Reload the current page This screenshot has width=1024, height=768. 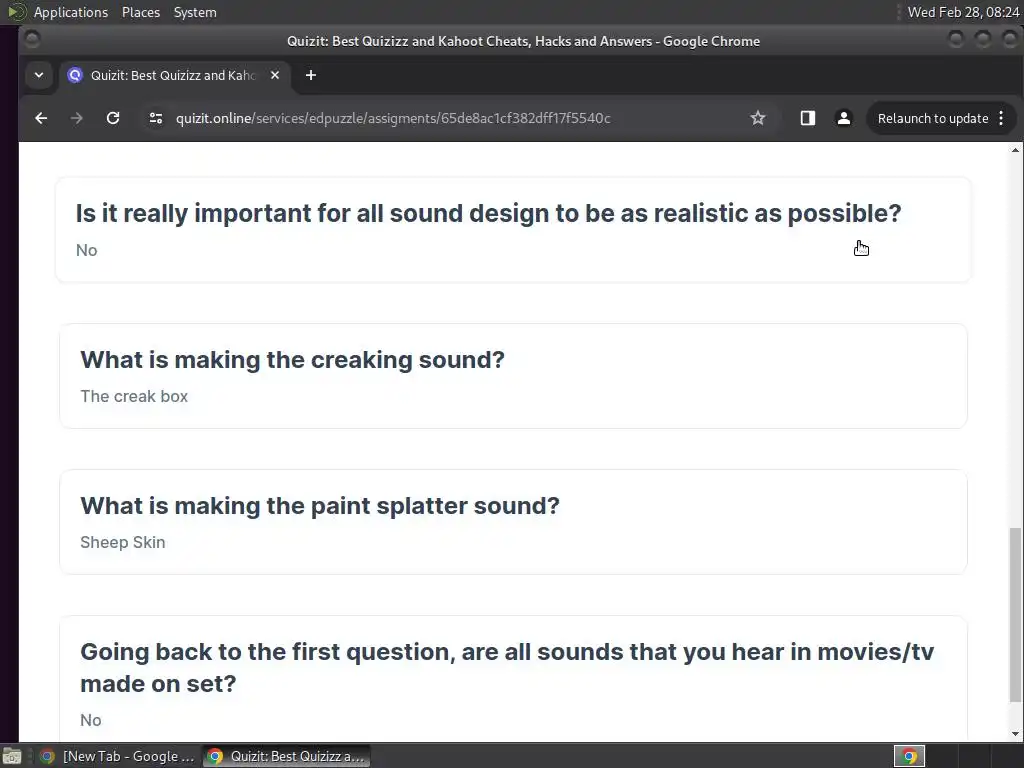113,118
